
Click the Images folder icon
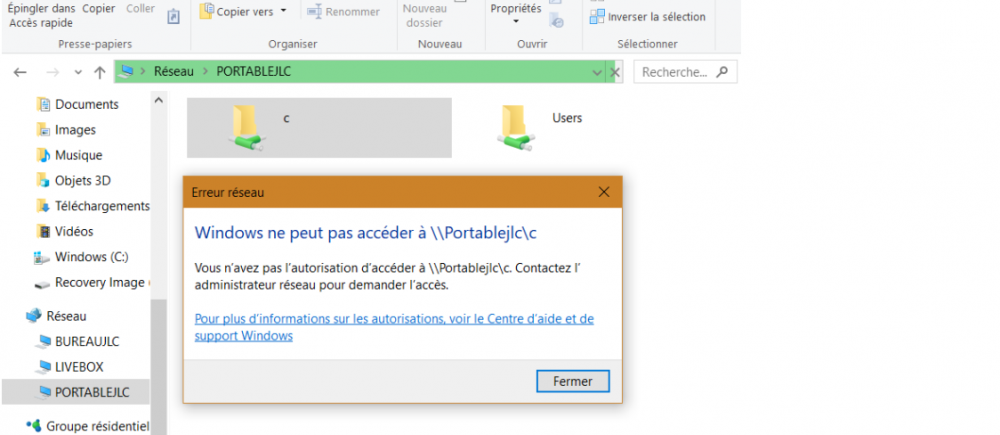click(43, 129)
